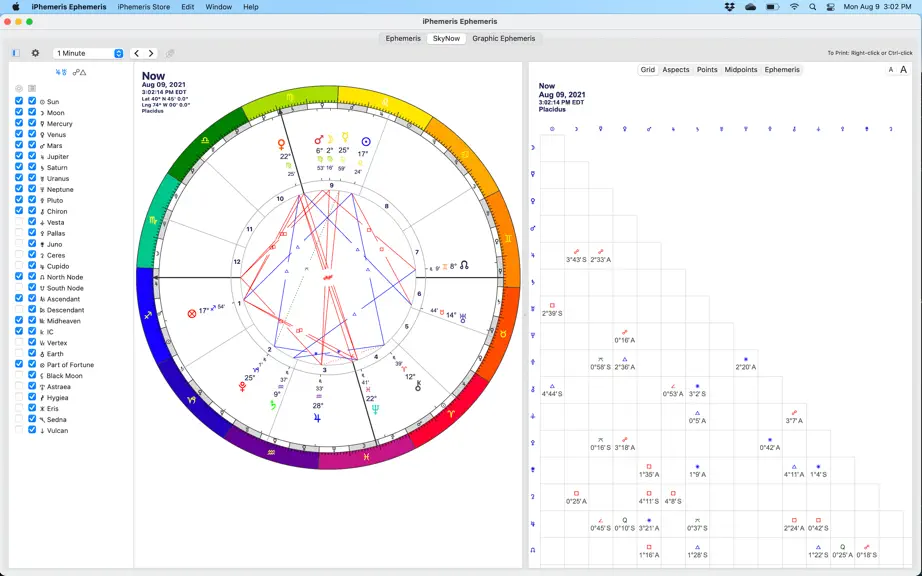
Task: Click the grid cell reading 1°28' S
Action: 697,551
